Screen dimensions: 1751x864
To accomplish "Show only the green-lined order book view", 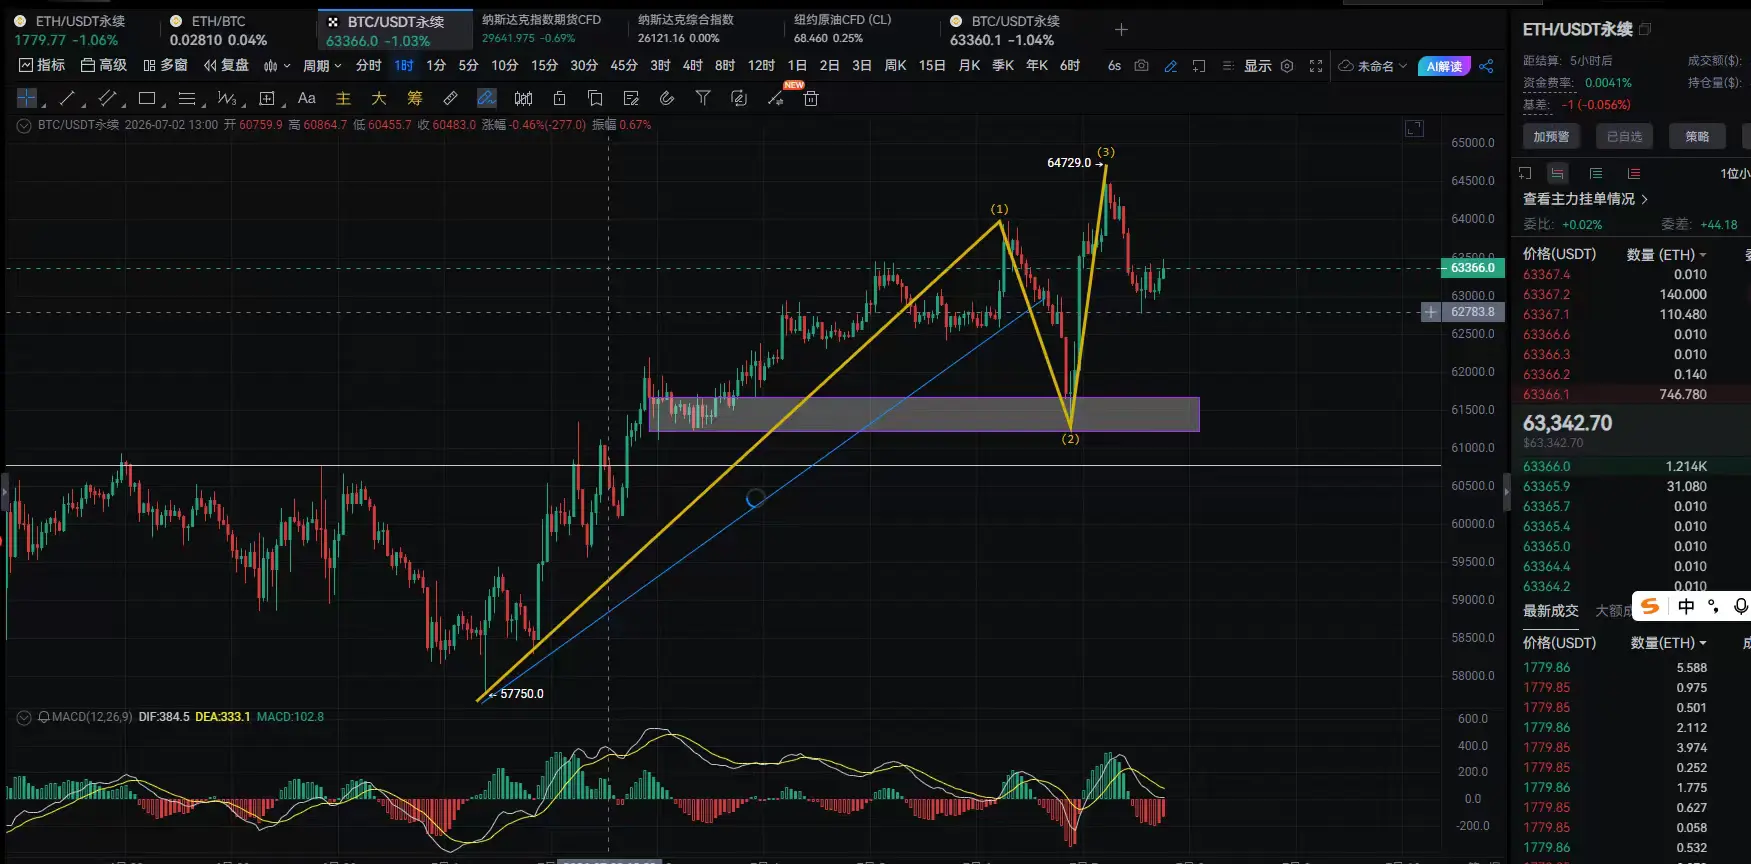I will 1596,173.
